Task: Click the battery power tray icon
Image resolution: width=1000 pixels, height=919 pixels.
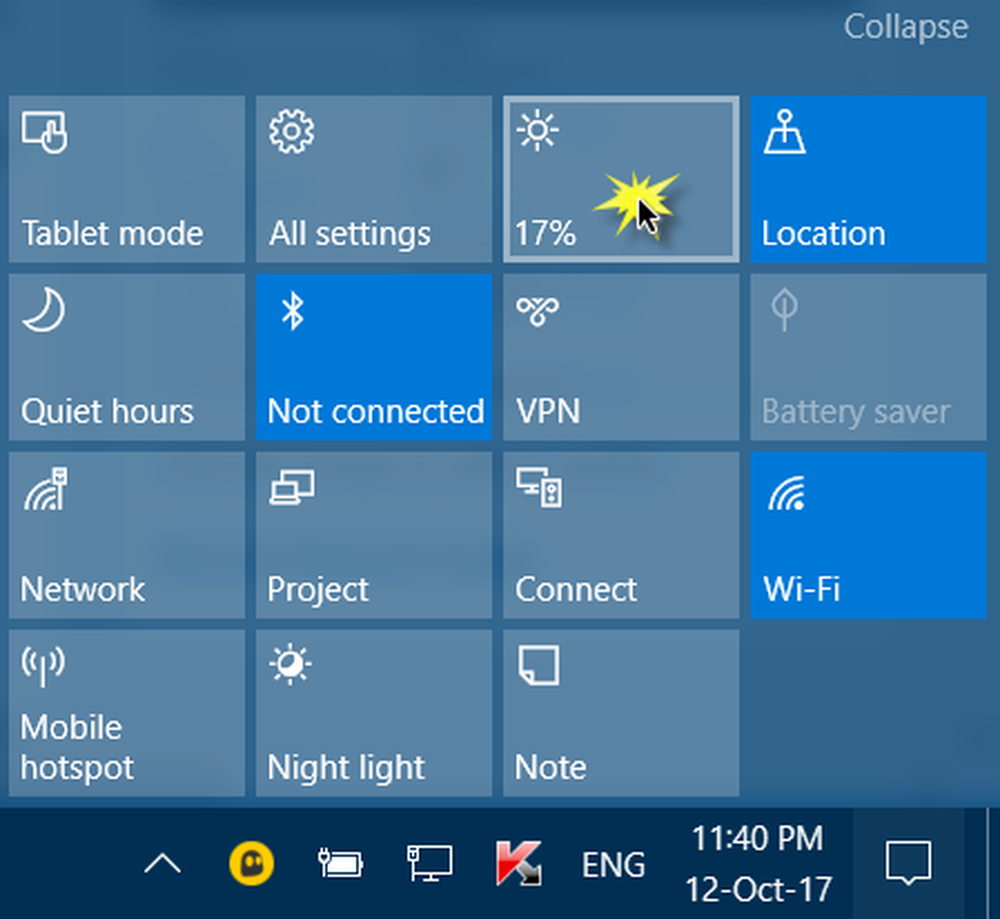Action: coord(340,864)
